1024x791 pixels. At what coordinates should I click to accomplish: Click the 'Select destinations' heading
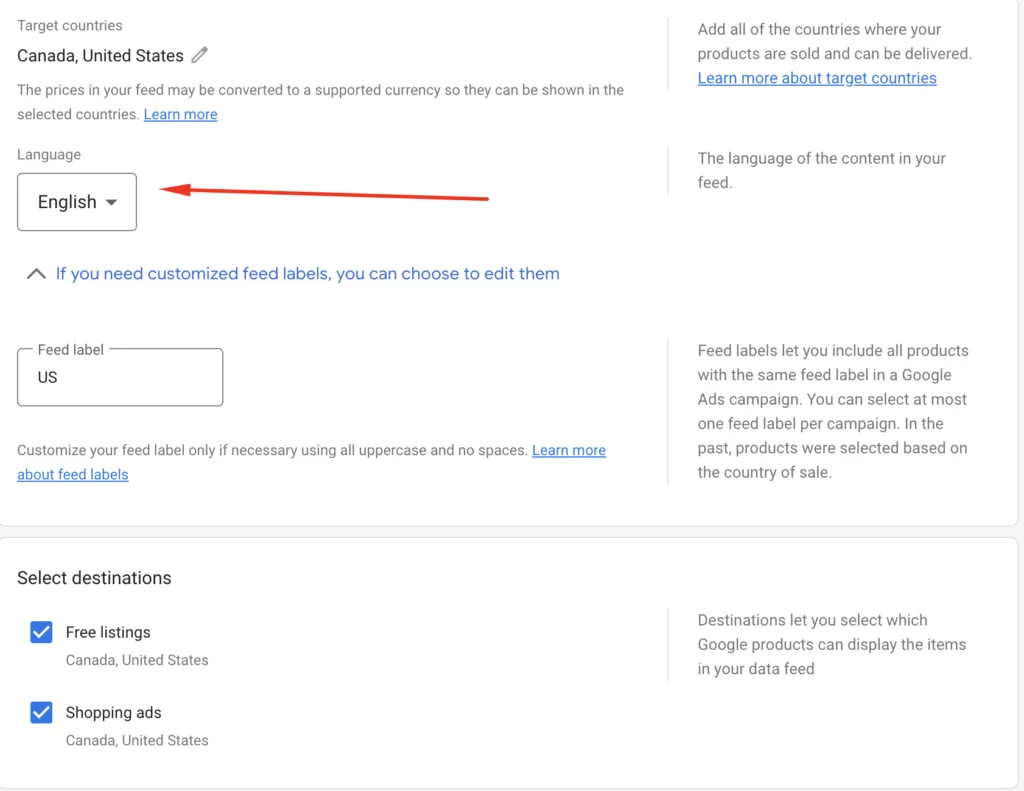pos(94,578)
